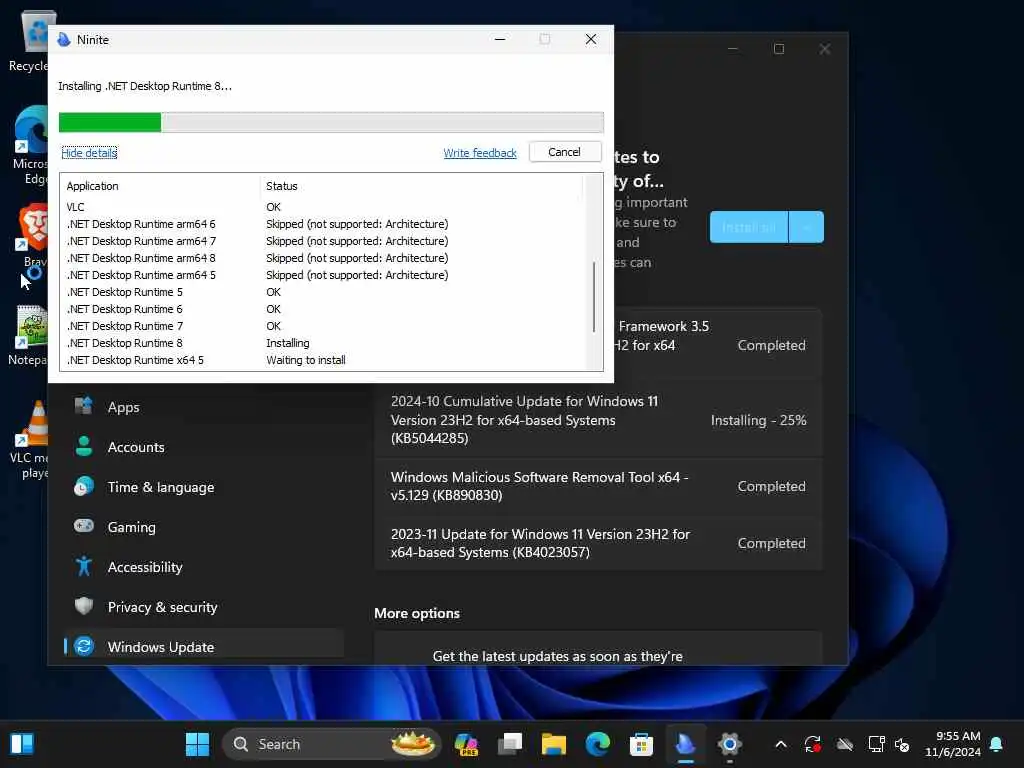Viewport: 1024px width, 768px height.
Task: Cancel the Ninite installation
Action: click(564, 152)
